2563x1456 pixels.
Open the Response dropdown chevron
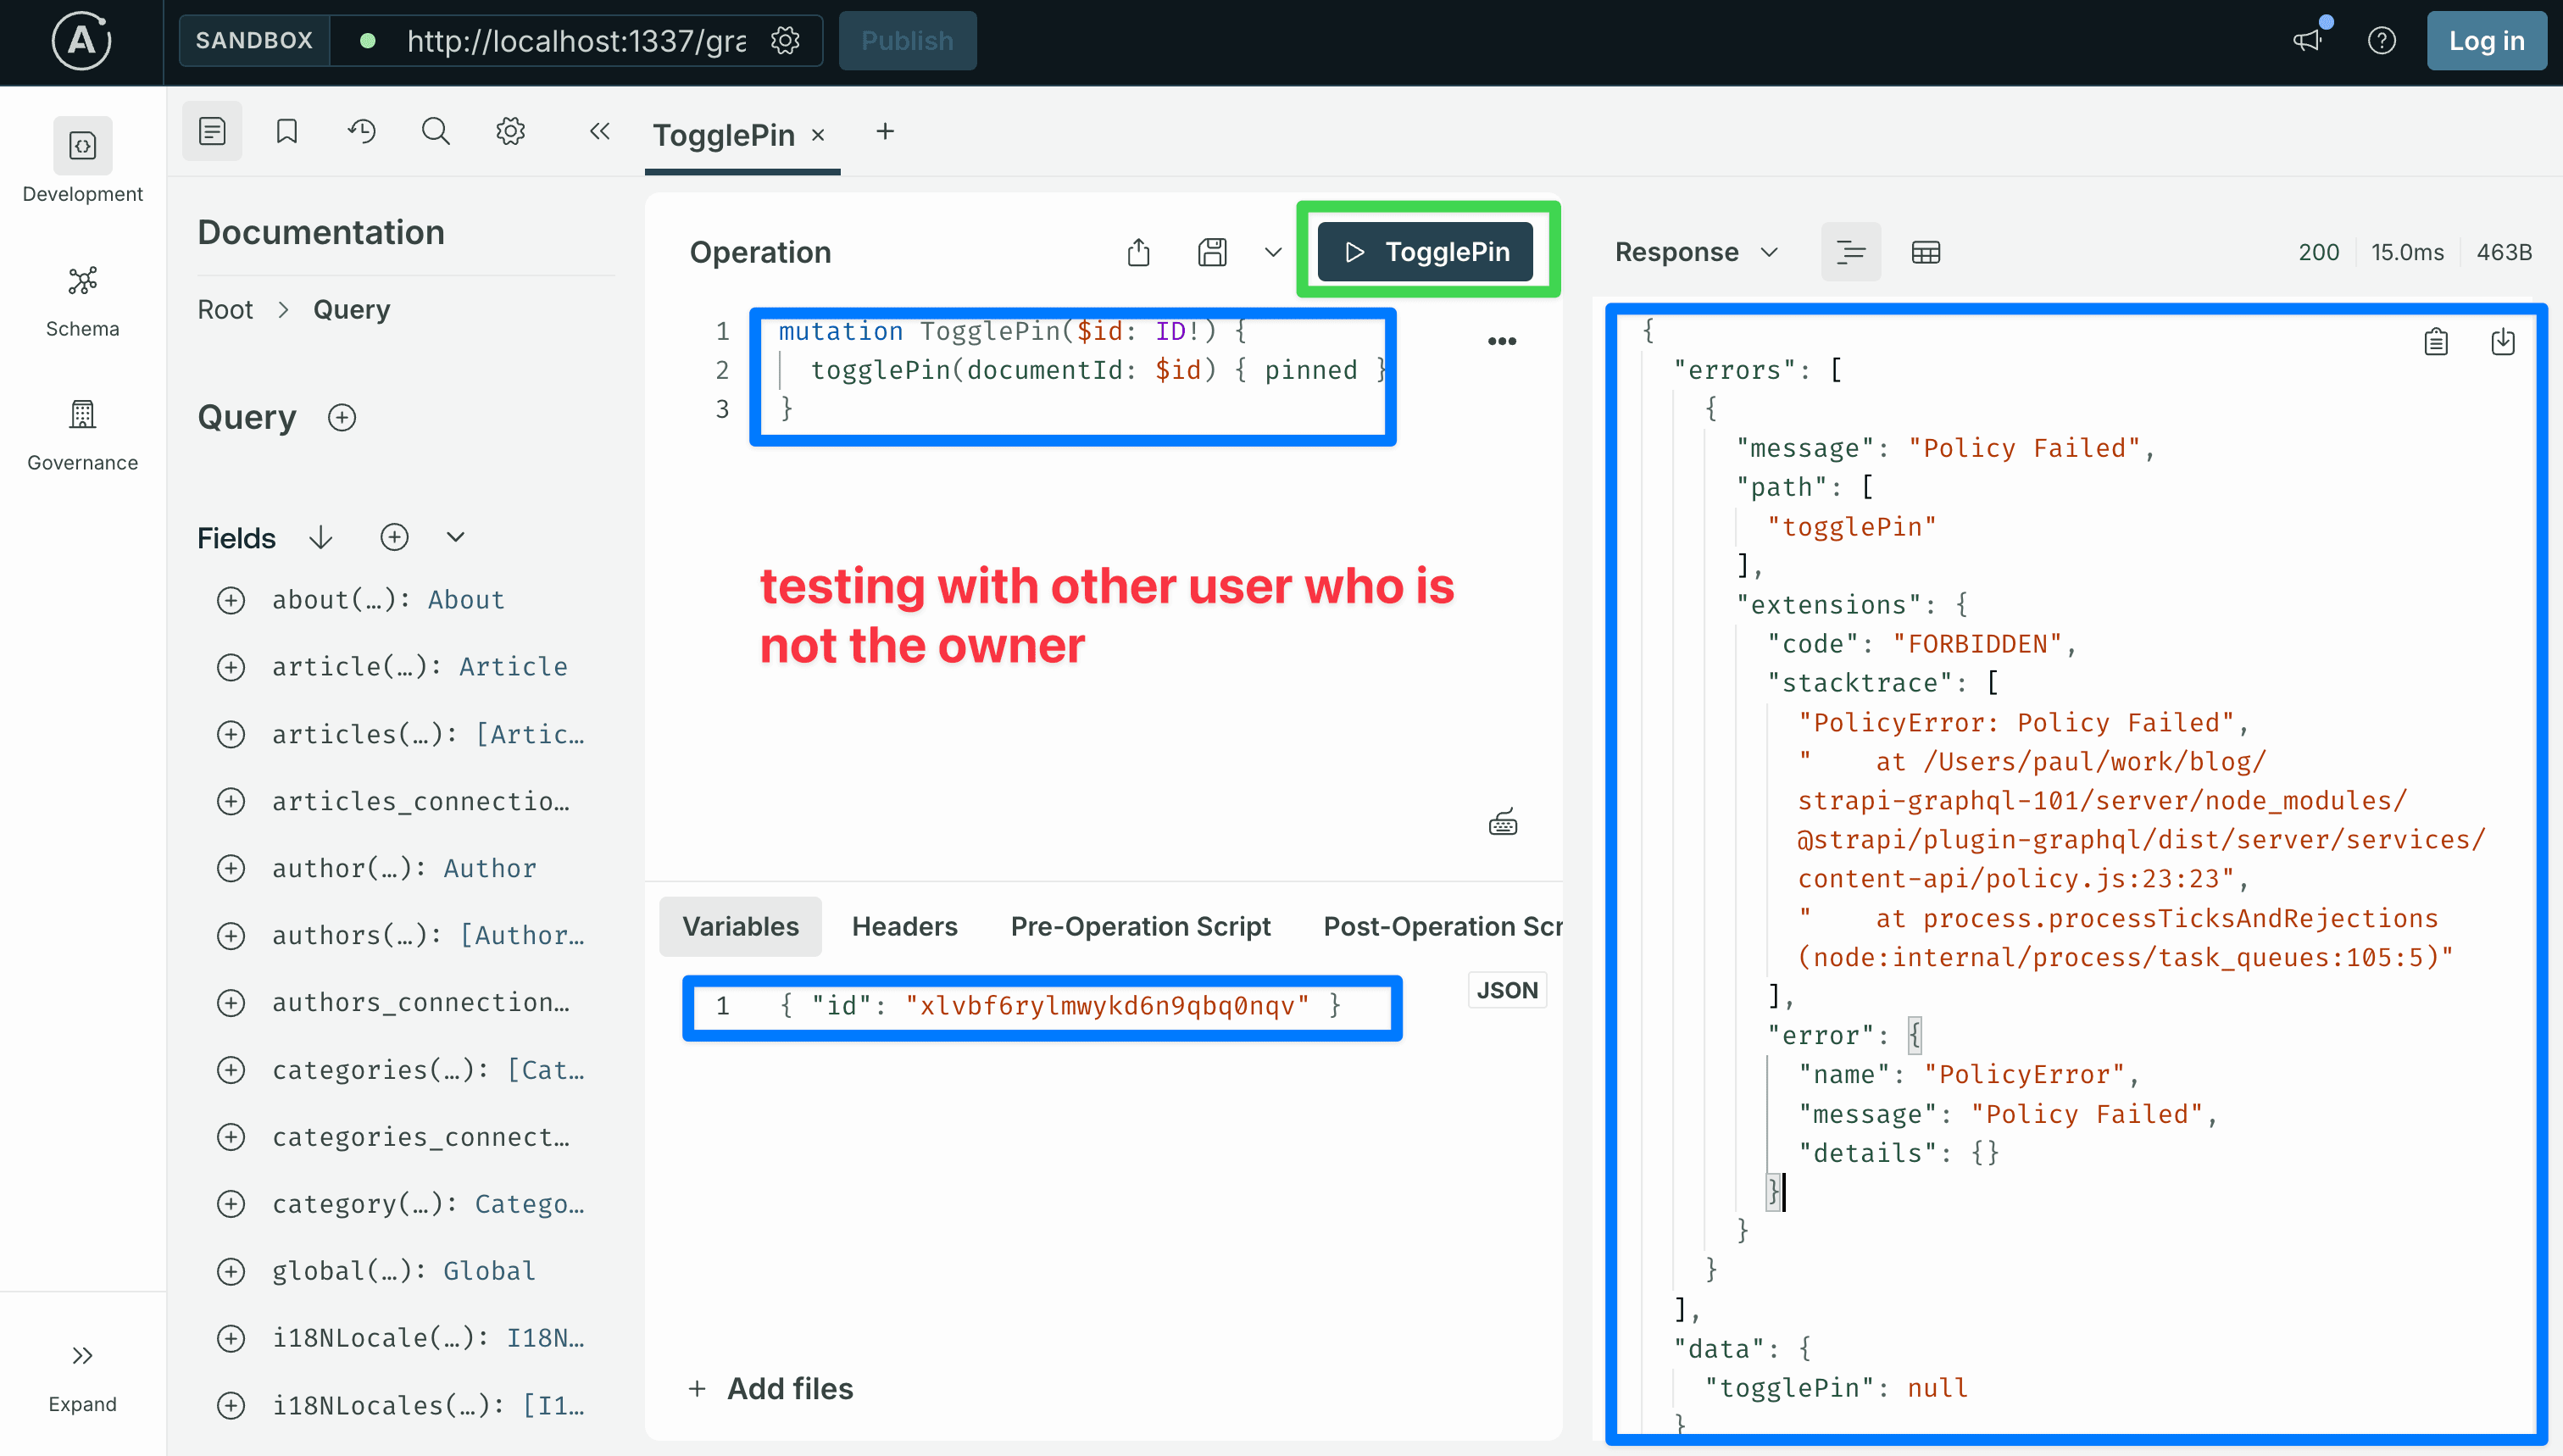coord(1769,252)
